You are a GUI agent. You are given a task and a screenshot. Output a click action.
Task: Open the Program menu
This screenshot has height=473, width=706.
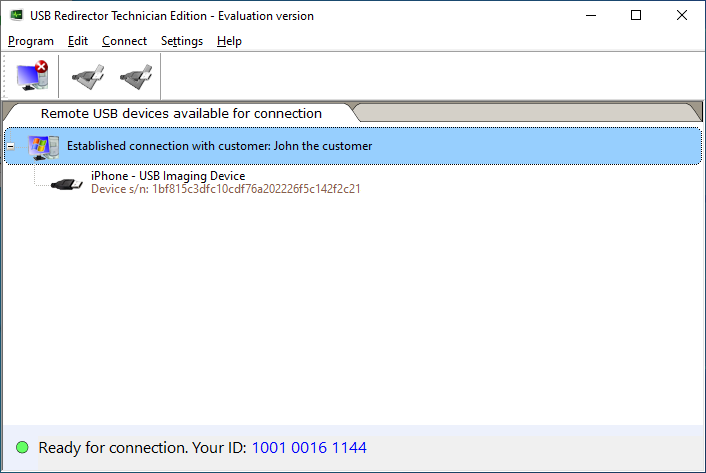30,41
